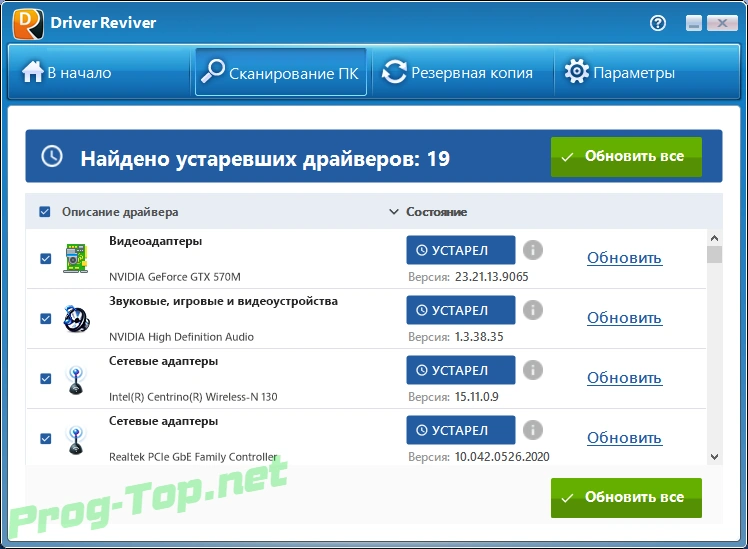The image size is (748, 549).
Task: Show info for NVIDIA High Definition Audio
Action: (533, 310)
